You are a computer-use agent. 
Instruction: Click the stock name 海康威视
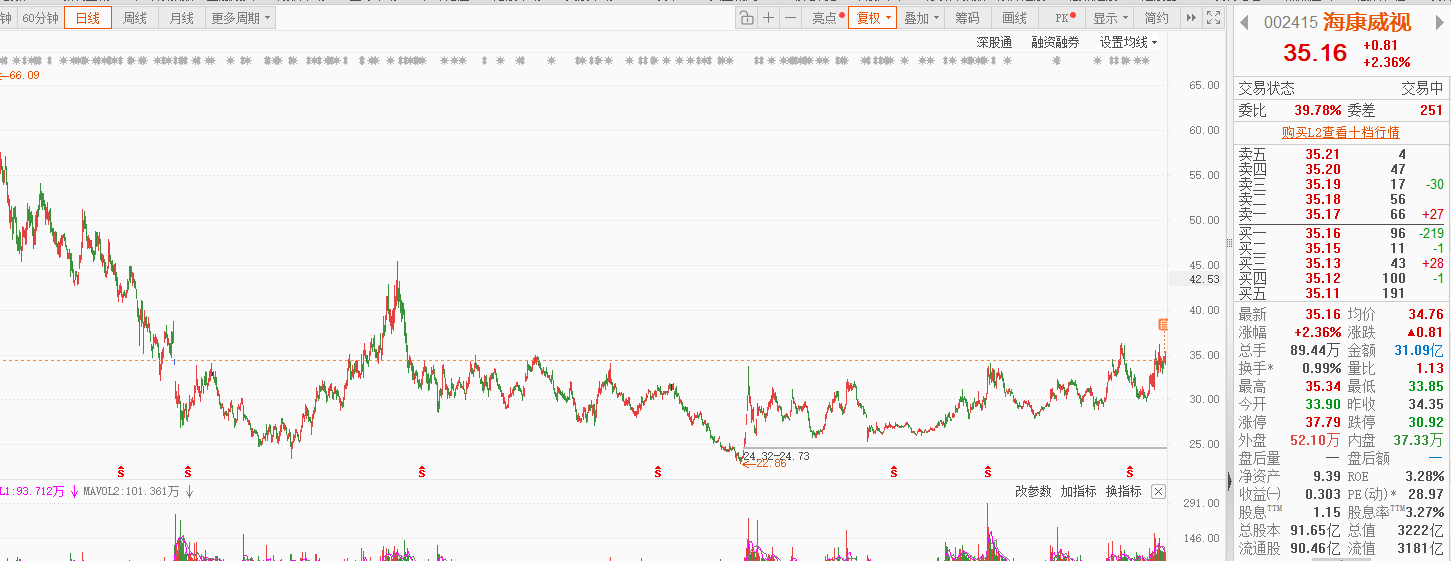pos(1367,22)
